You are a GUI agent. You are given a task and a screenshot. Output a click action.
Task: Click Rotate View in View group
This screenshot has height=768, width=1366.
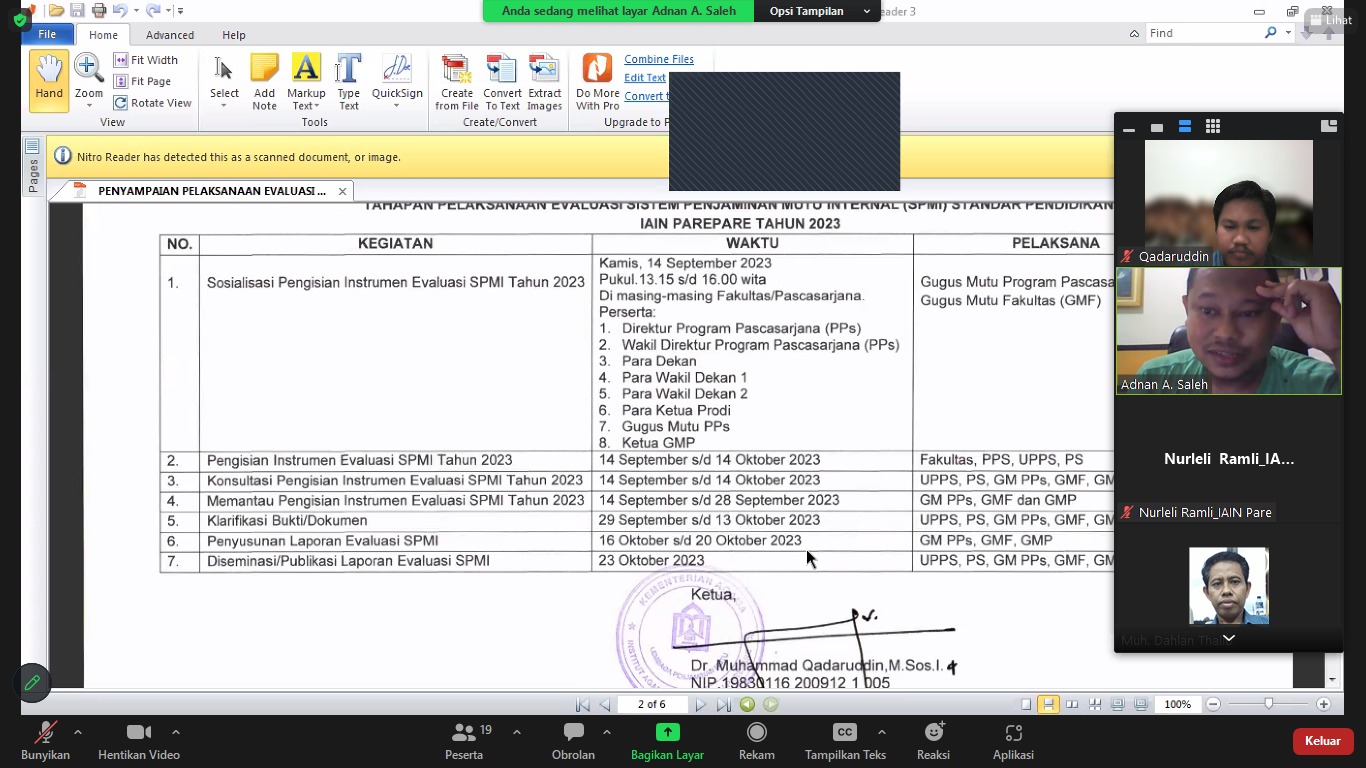[x=152, y=103]
